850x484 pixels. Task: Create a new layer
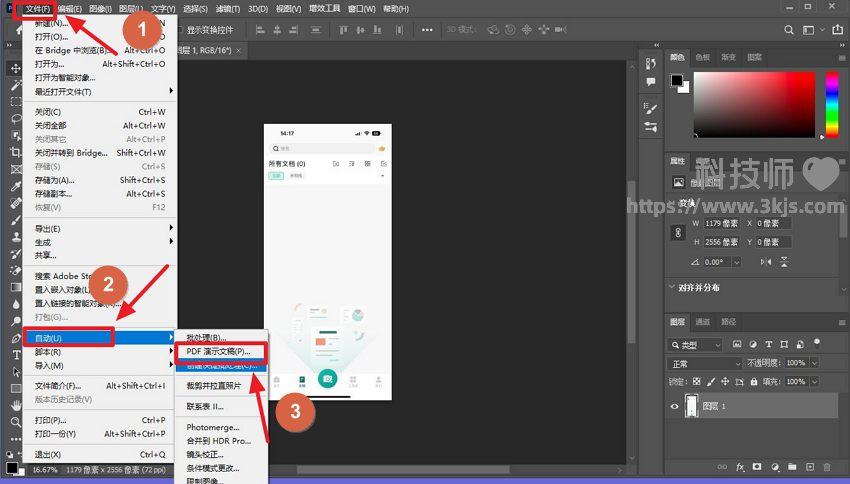pos(810,467)
